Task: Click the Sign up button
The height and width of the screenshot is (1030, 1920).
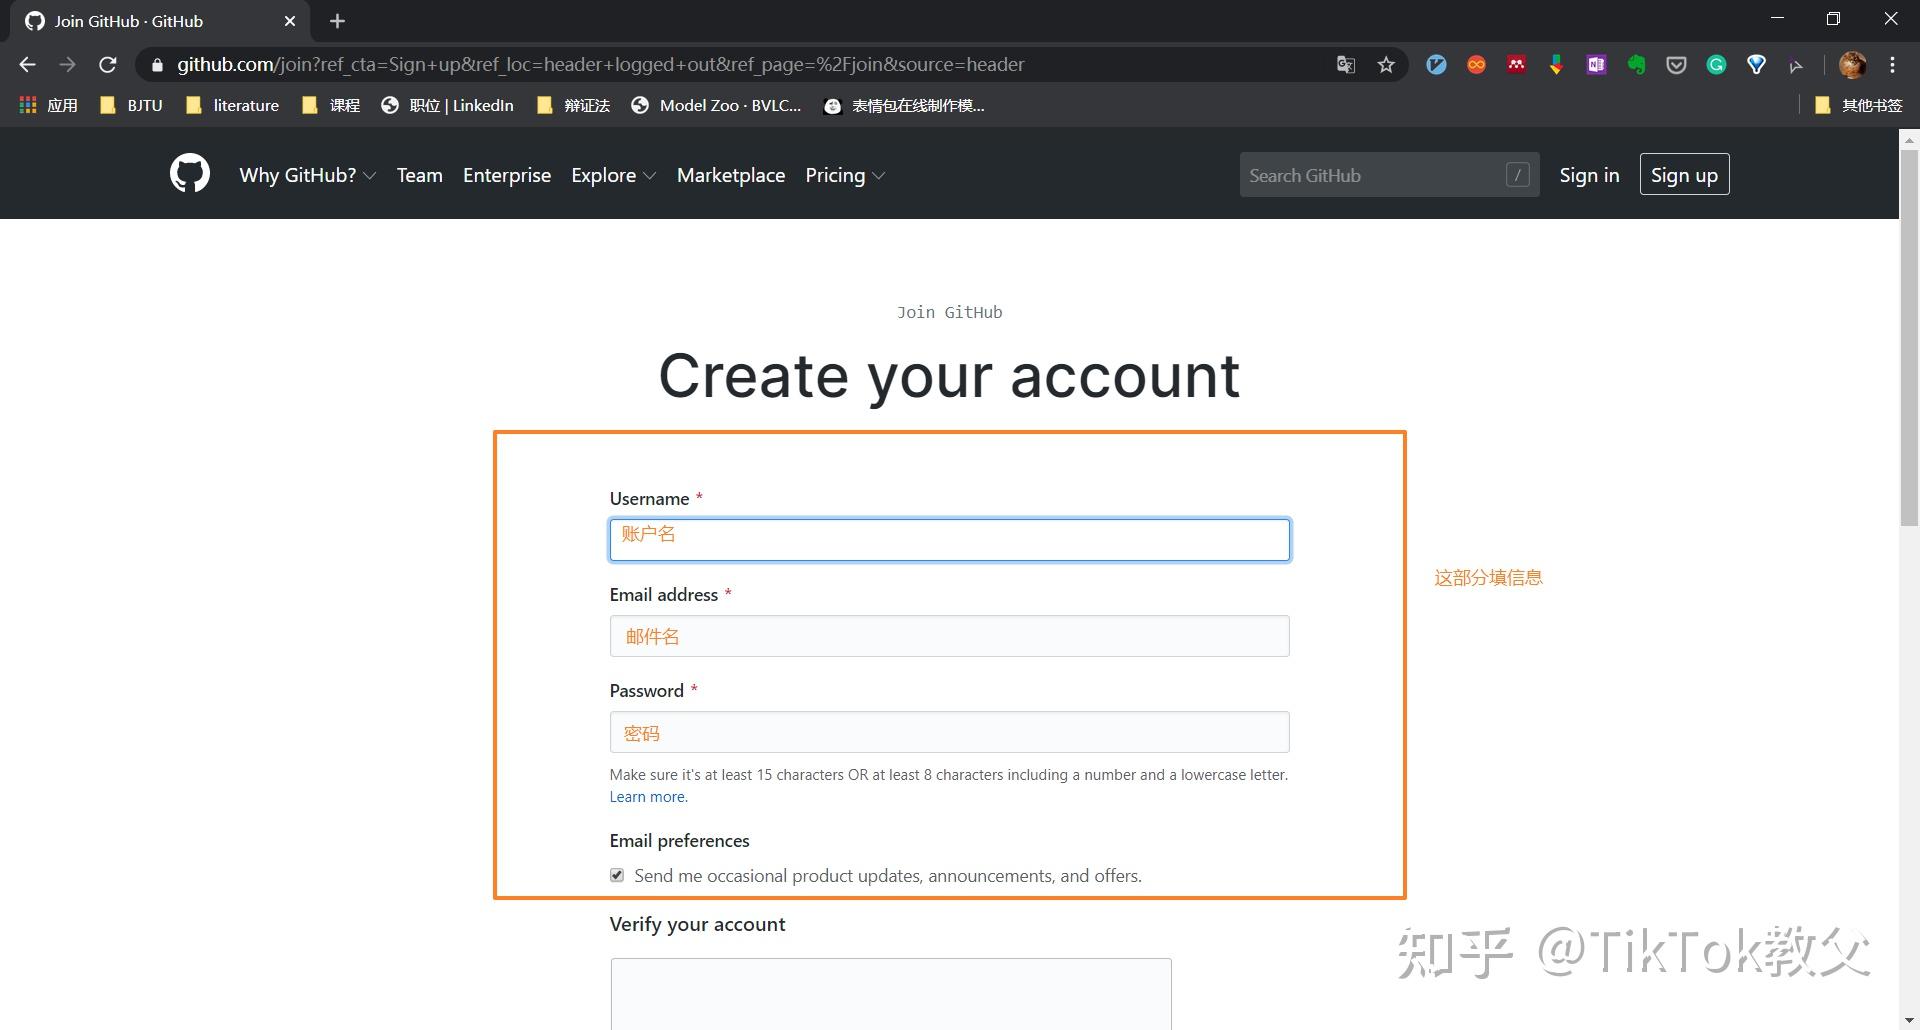Action: (x=1684, y=173)
